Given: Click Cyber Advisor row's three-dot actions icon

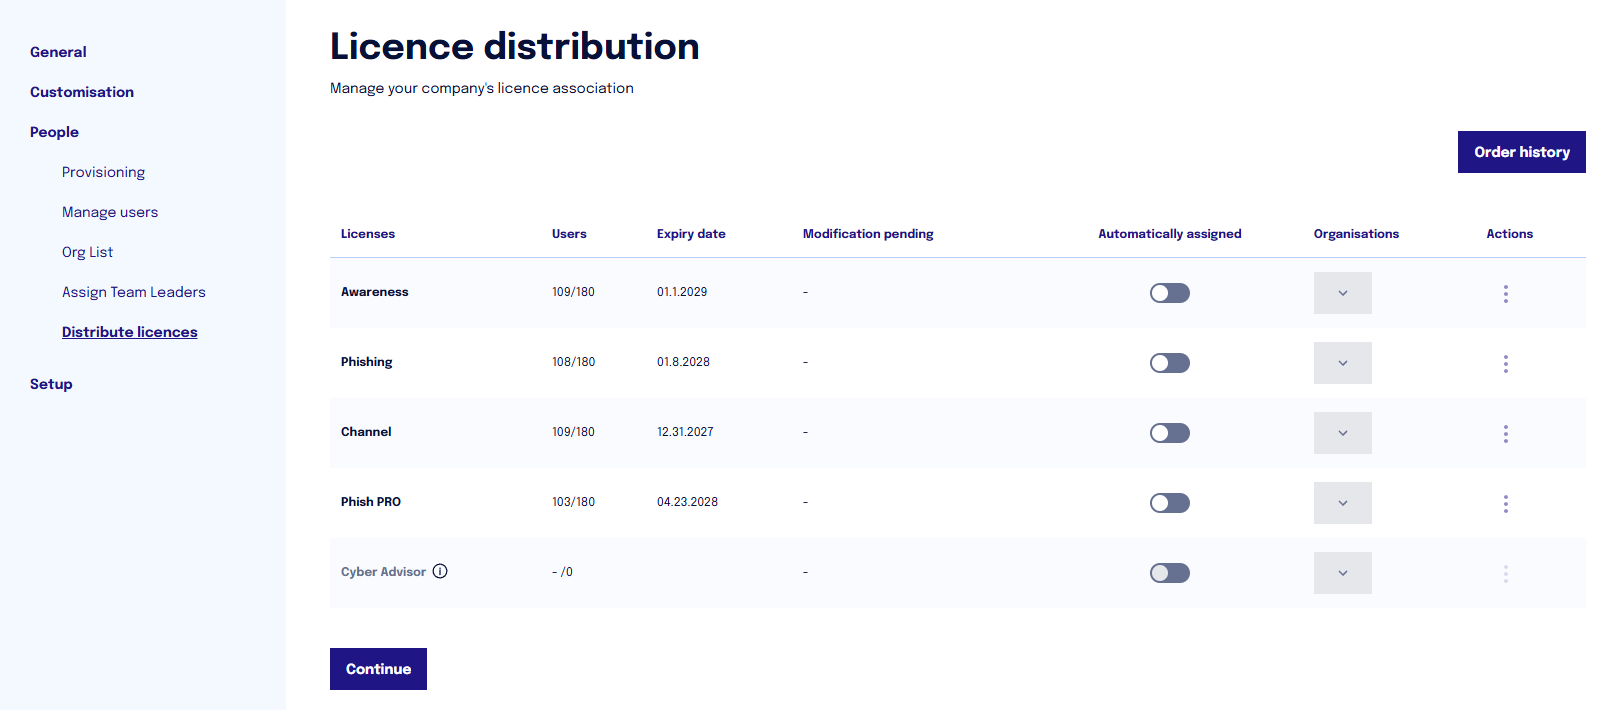Looking at the screenshot, I should (1505, 573).
